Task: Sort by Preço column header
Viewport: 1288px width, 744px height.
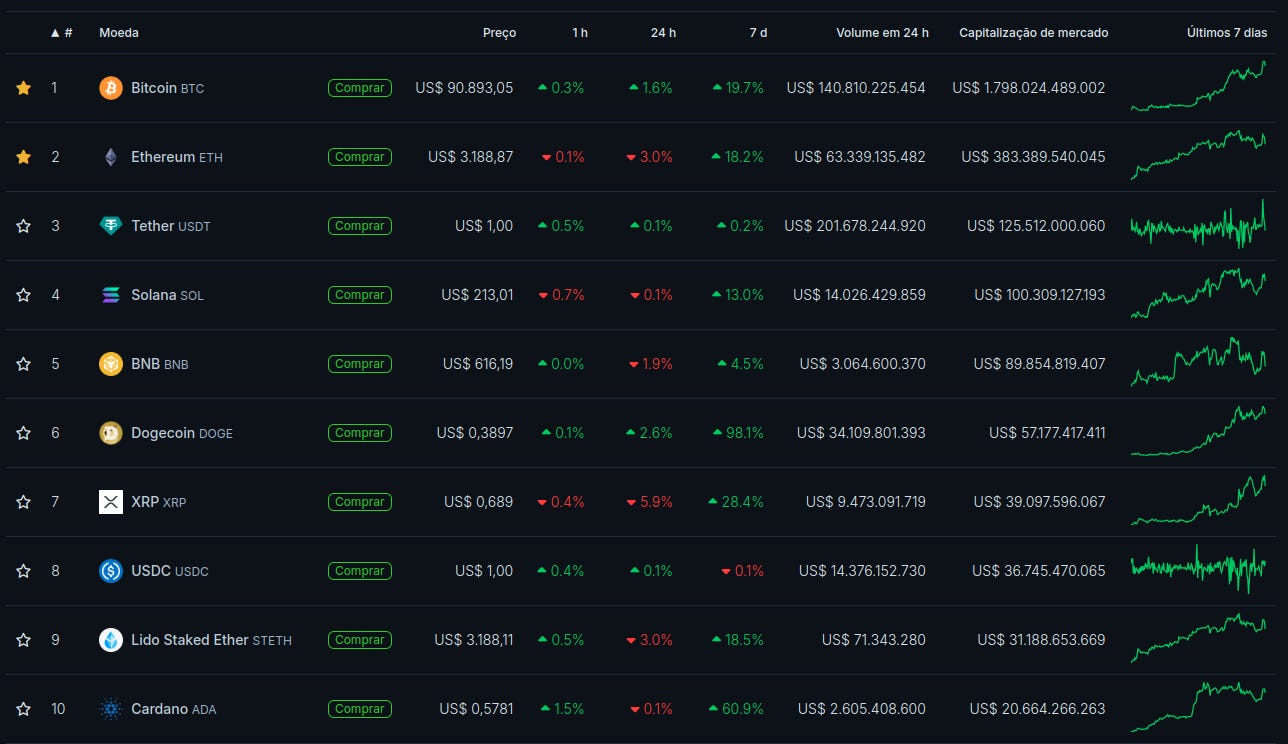Action: pos(500,33)
